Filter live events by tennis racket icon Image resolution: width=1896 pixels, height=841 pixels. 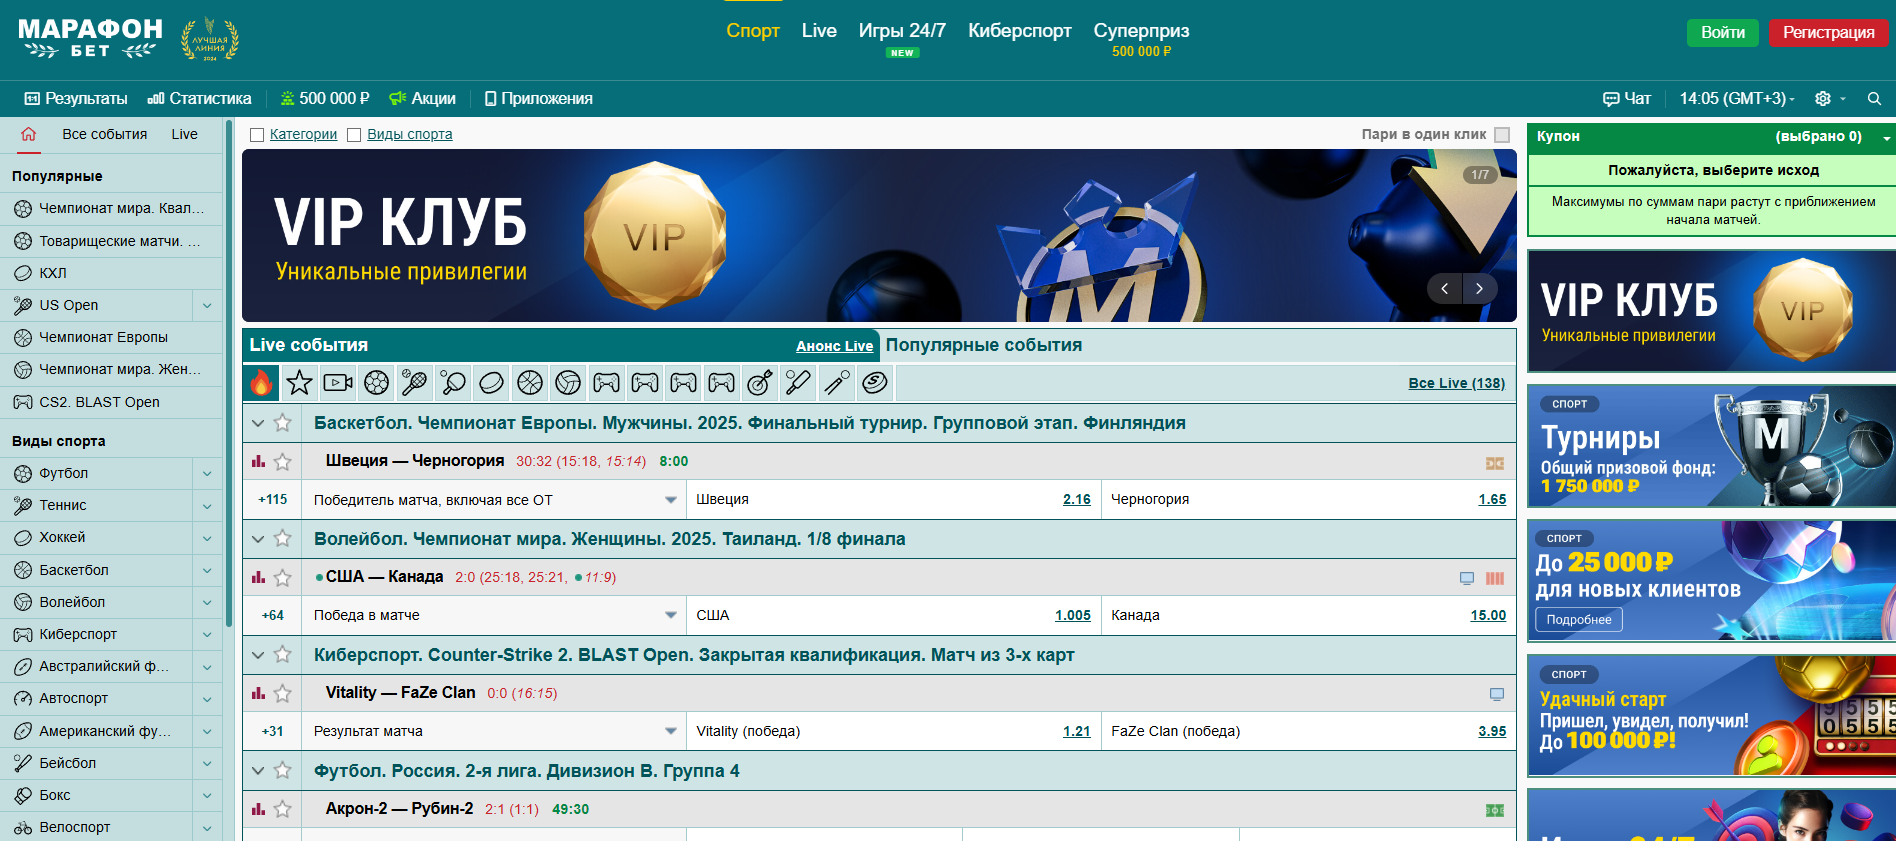point(414,382)
